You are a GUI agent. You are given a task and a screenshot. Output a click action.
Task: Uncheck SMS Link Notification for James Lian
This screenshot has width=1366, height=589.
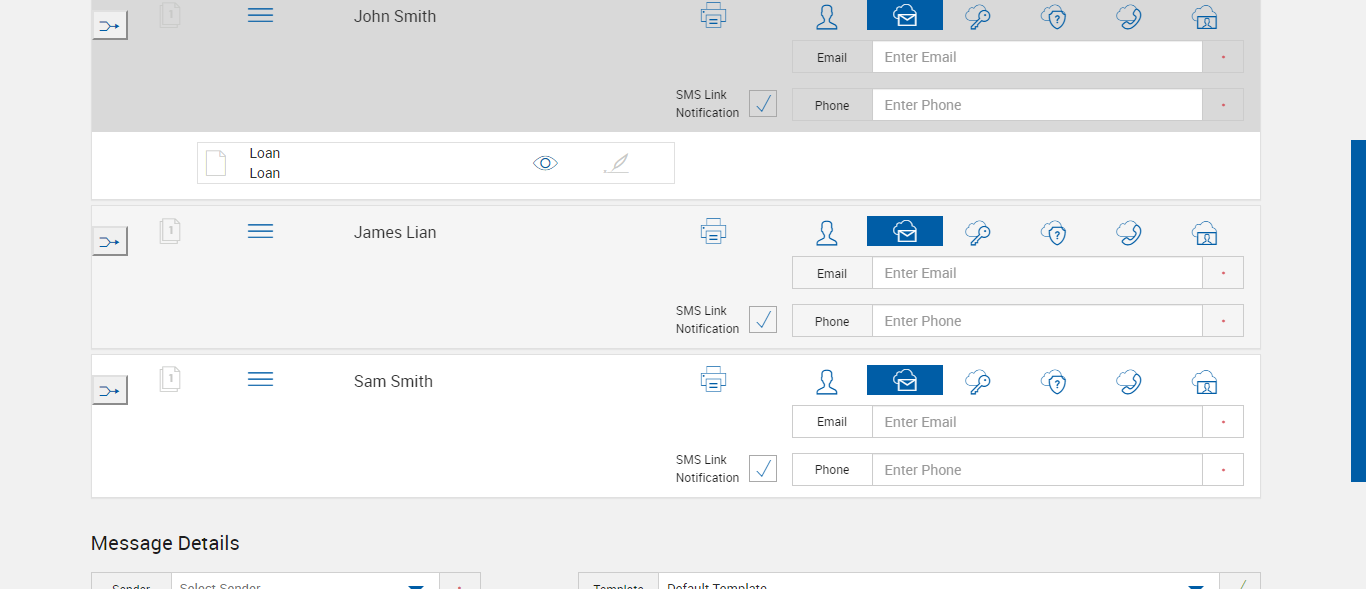(x=763, y=319)
